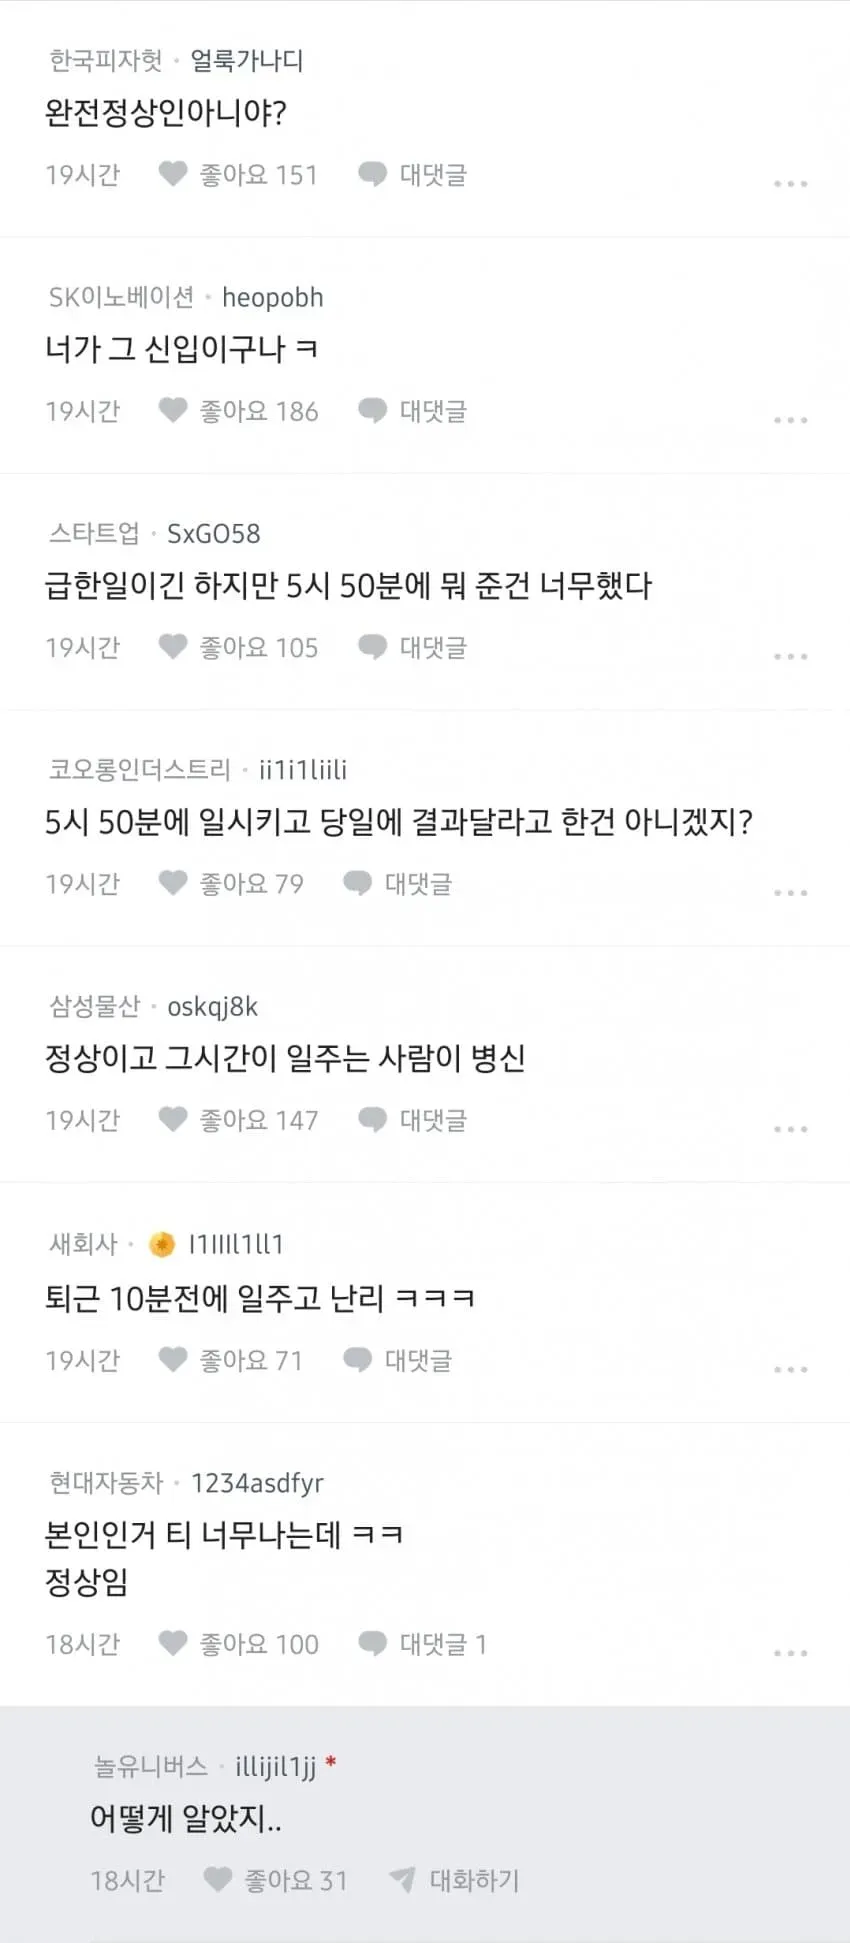Like the reply by illijil1jj
The width and height of the screenshot is (850, 1943).
click(218, 1879)
